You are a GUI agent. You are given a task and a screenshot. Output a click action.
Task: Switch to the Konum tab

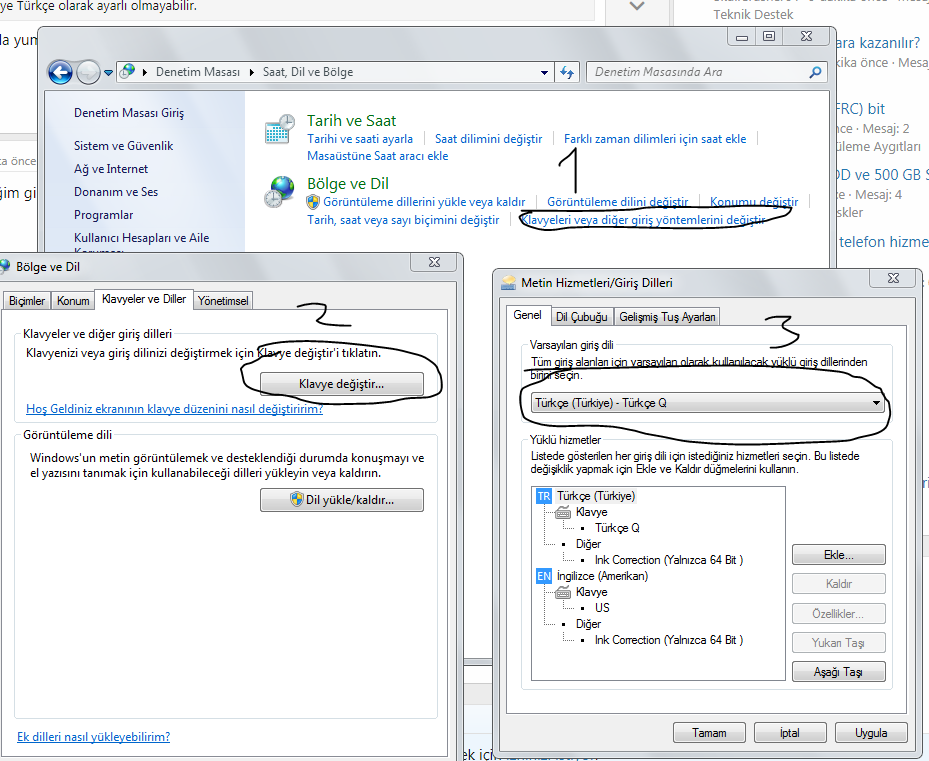tap(73, 301)
